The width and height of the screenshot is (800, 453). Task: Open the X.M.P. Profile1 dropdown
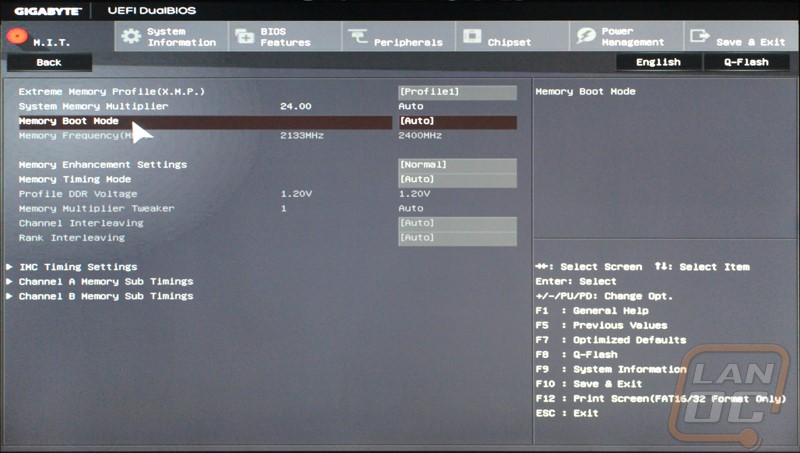(x=457, y=92)
